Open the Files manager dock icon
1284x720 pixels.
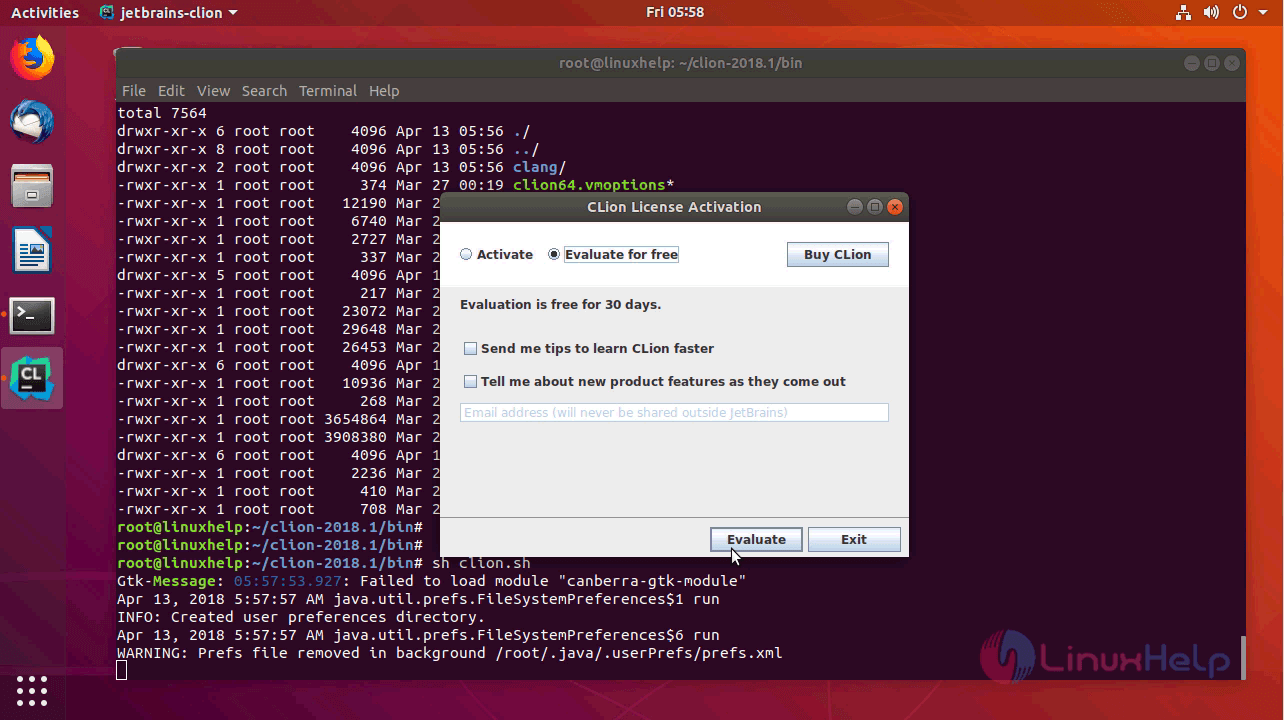(x=32, y=186)
